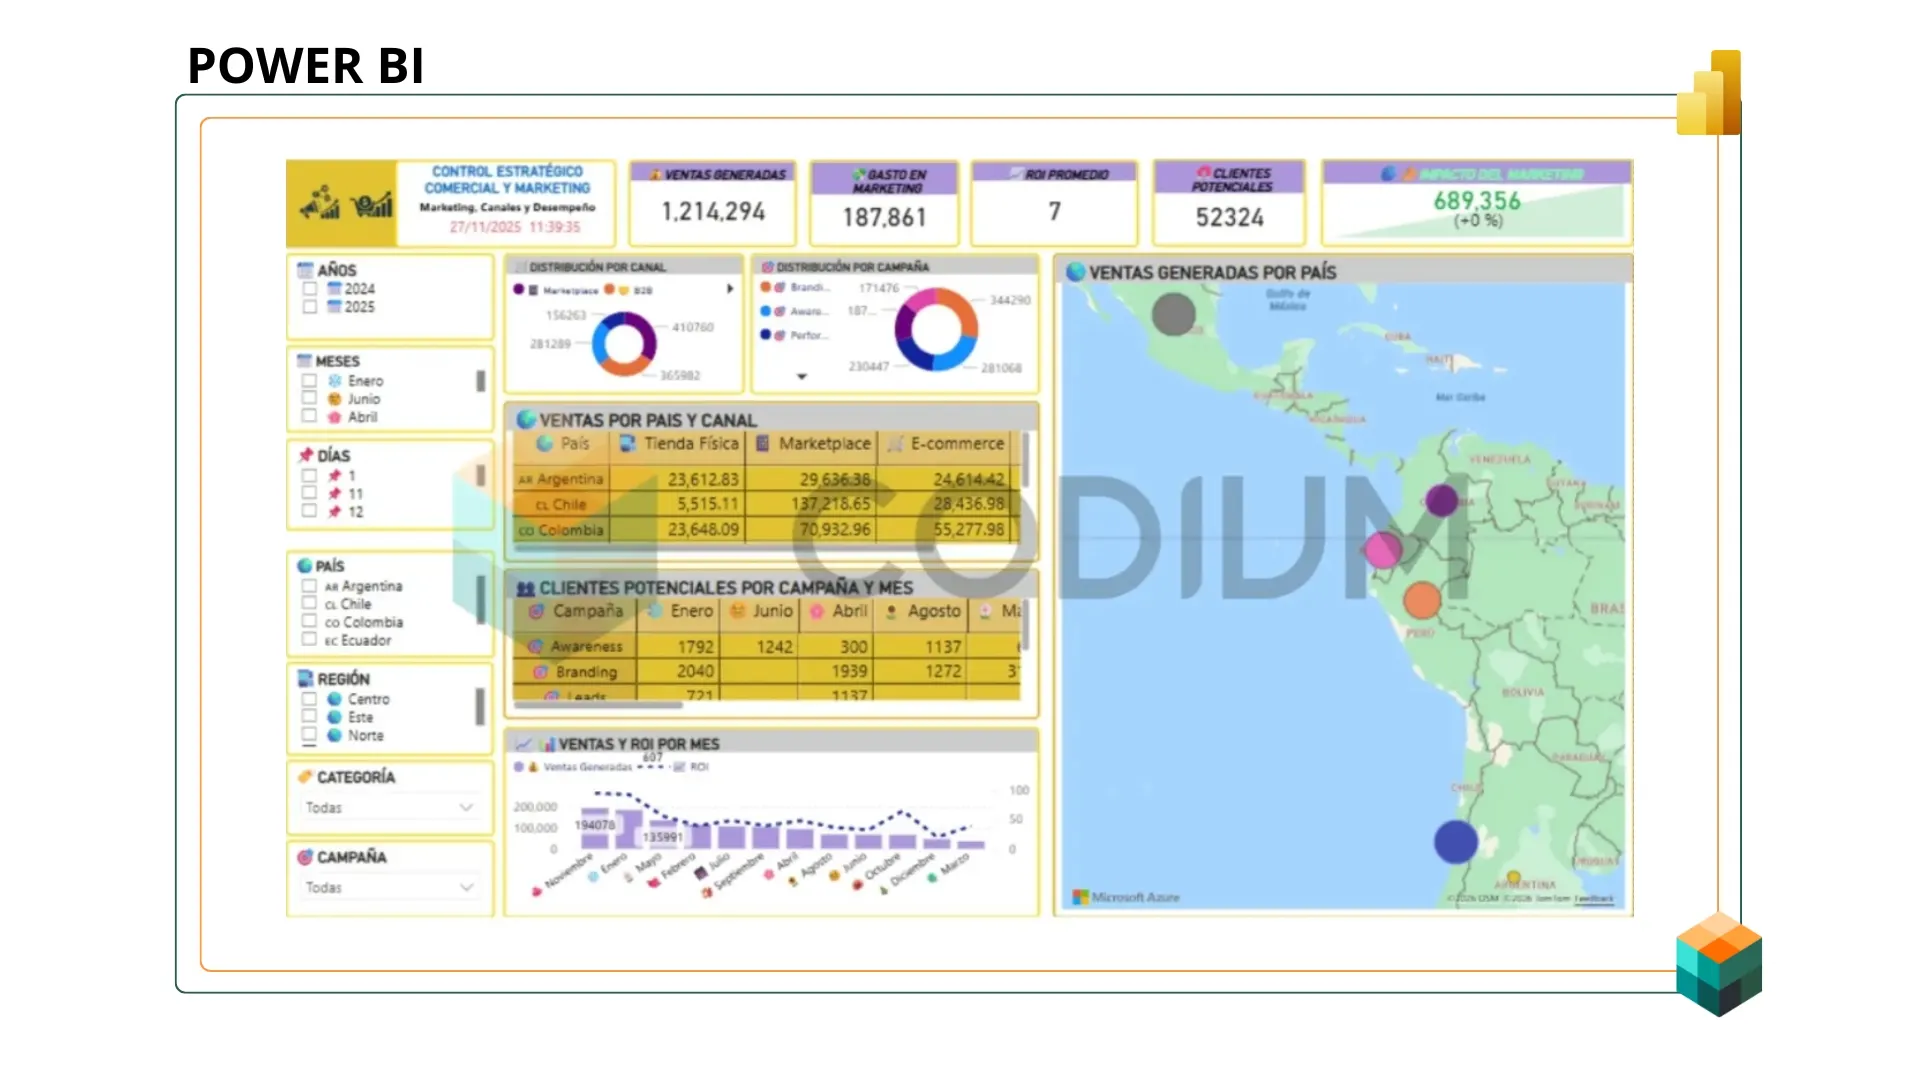Click globe icon of Ventas Generadas por País

pyautogui.click(x=1076, y=272)
